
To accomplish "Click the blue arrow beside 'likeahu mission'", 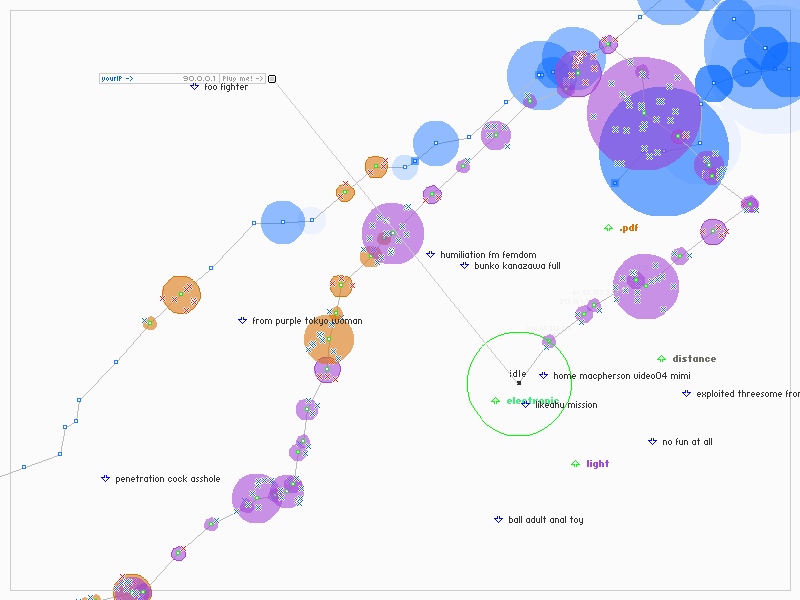I will tap(525, 405).
